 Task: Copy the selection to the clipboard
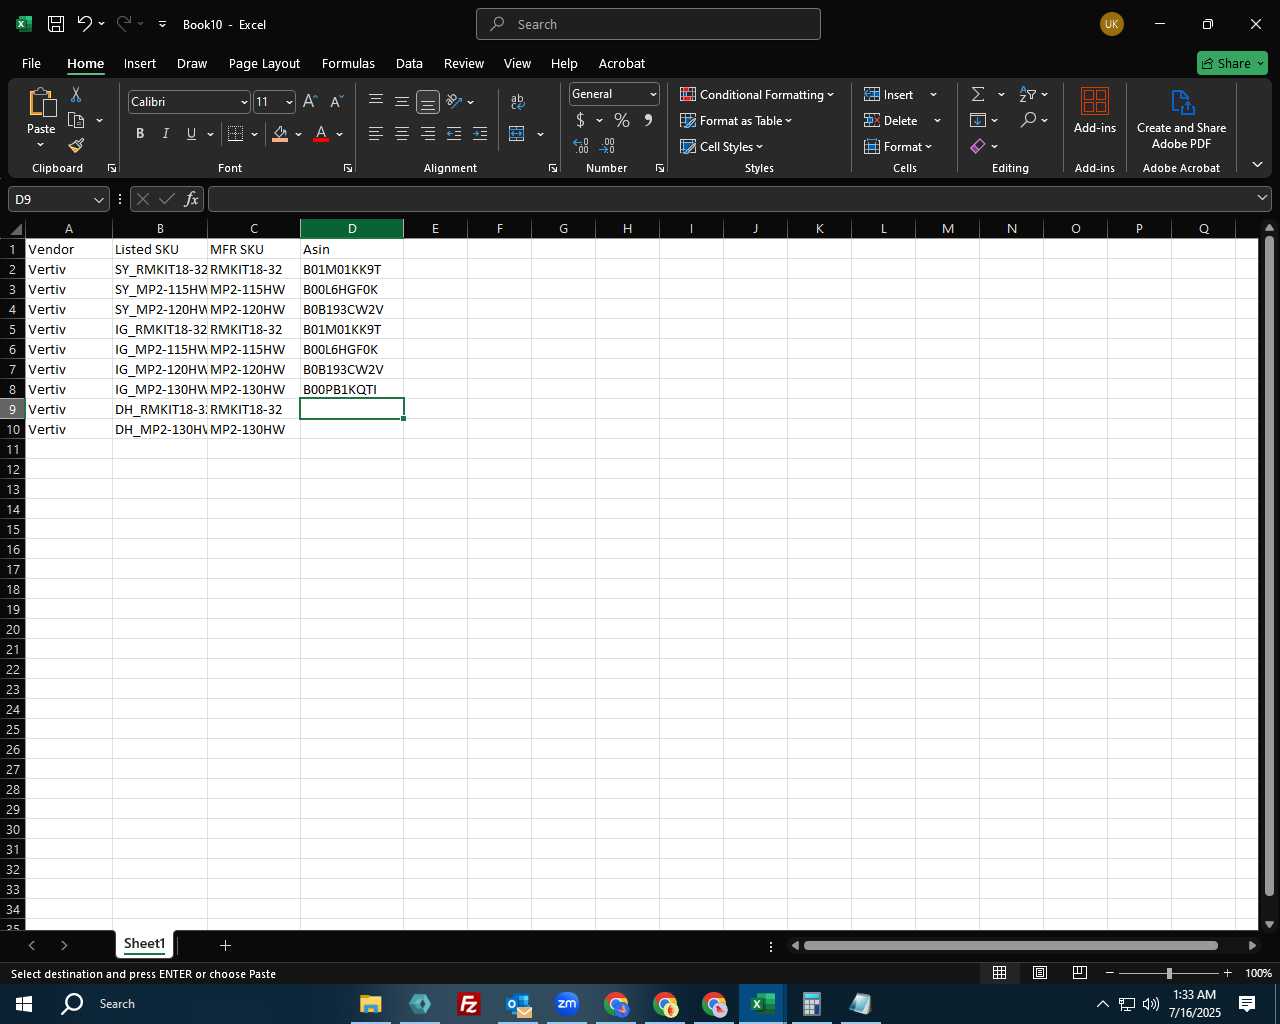tap(76, 120)
